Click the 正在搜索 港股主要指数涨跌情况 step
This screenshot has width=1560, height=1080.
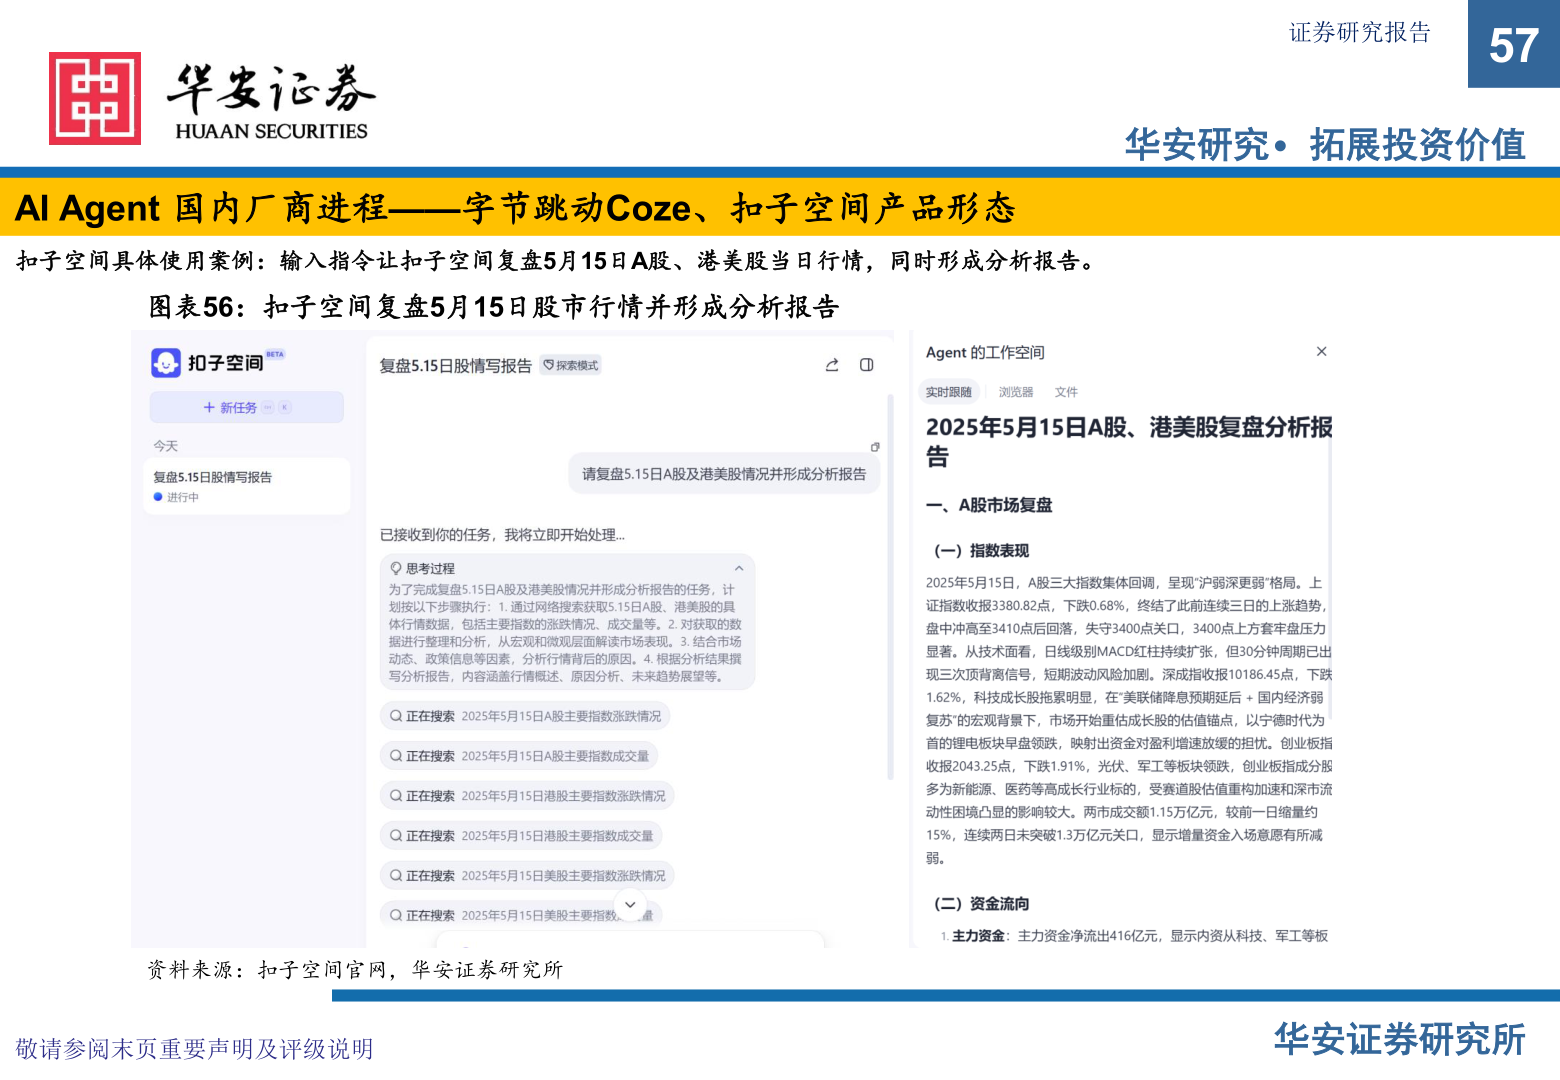527,796
